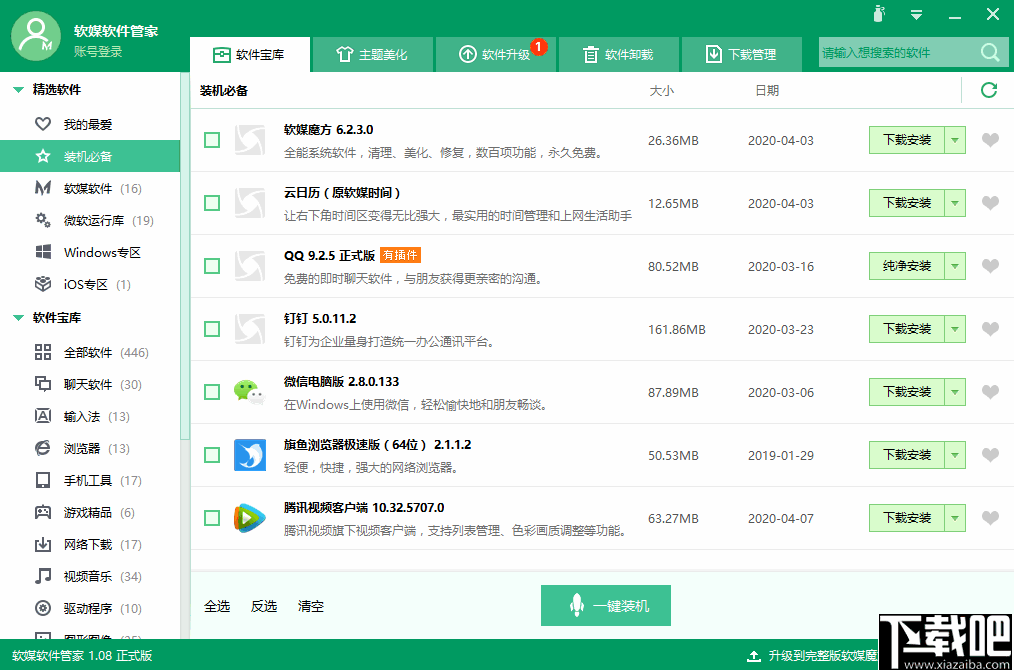Open 驱动程序 driver category
The height and width of the screenshot is (670, 1014).
(90, 609)
